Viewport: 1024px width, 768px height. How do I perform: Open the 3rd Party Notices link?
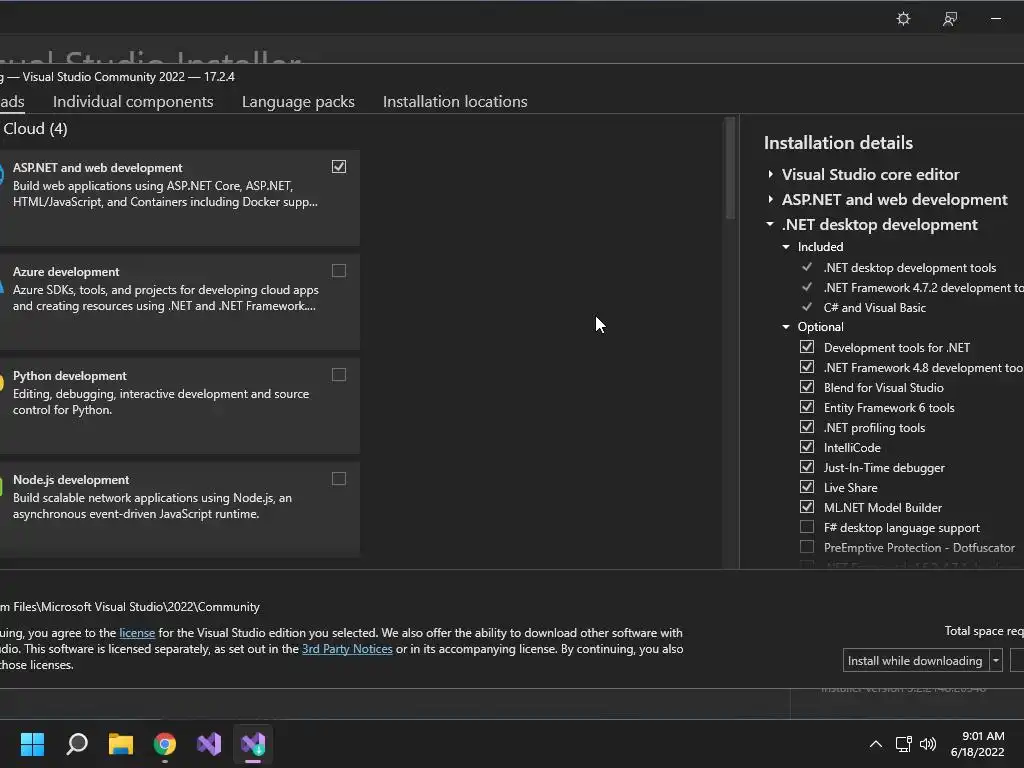(347, 649)
